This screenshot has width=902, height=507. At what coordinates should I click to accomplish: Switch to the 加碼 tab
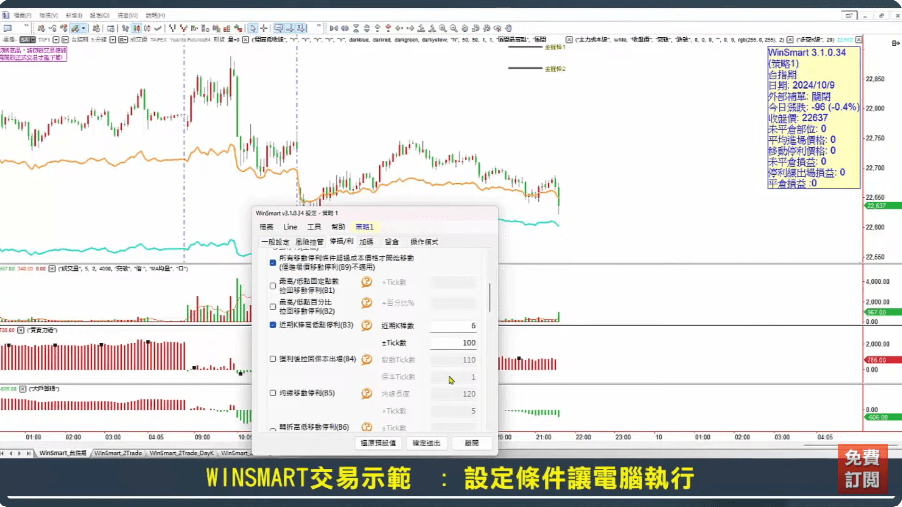click(x=366, y=242)
